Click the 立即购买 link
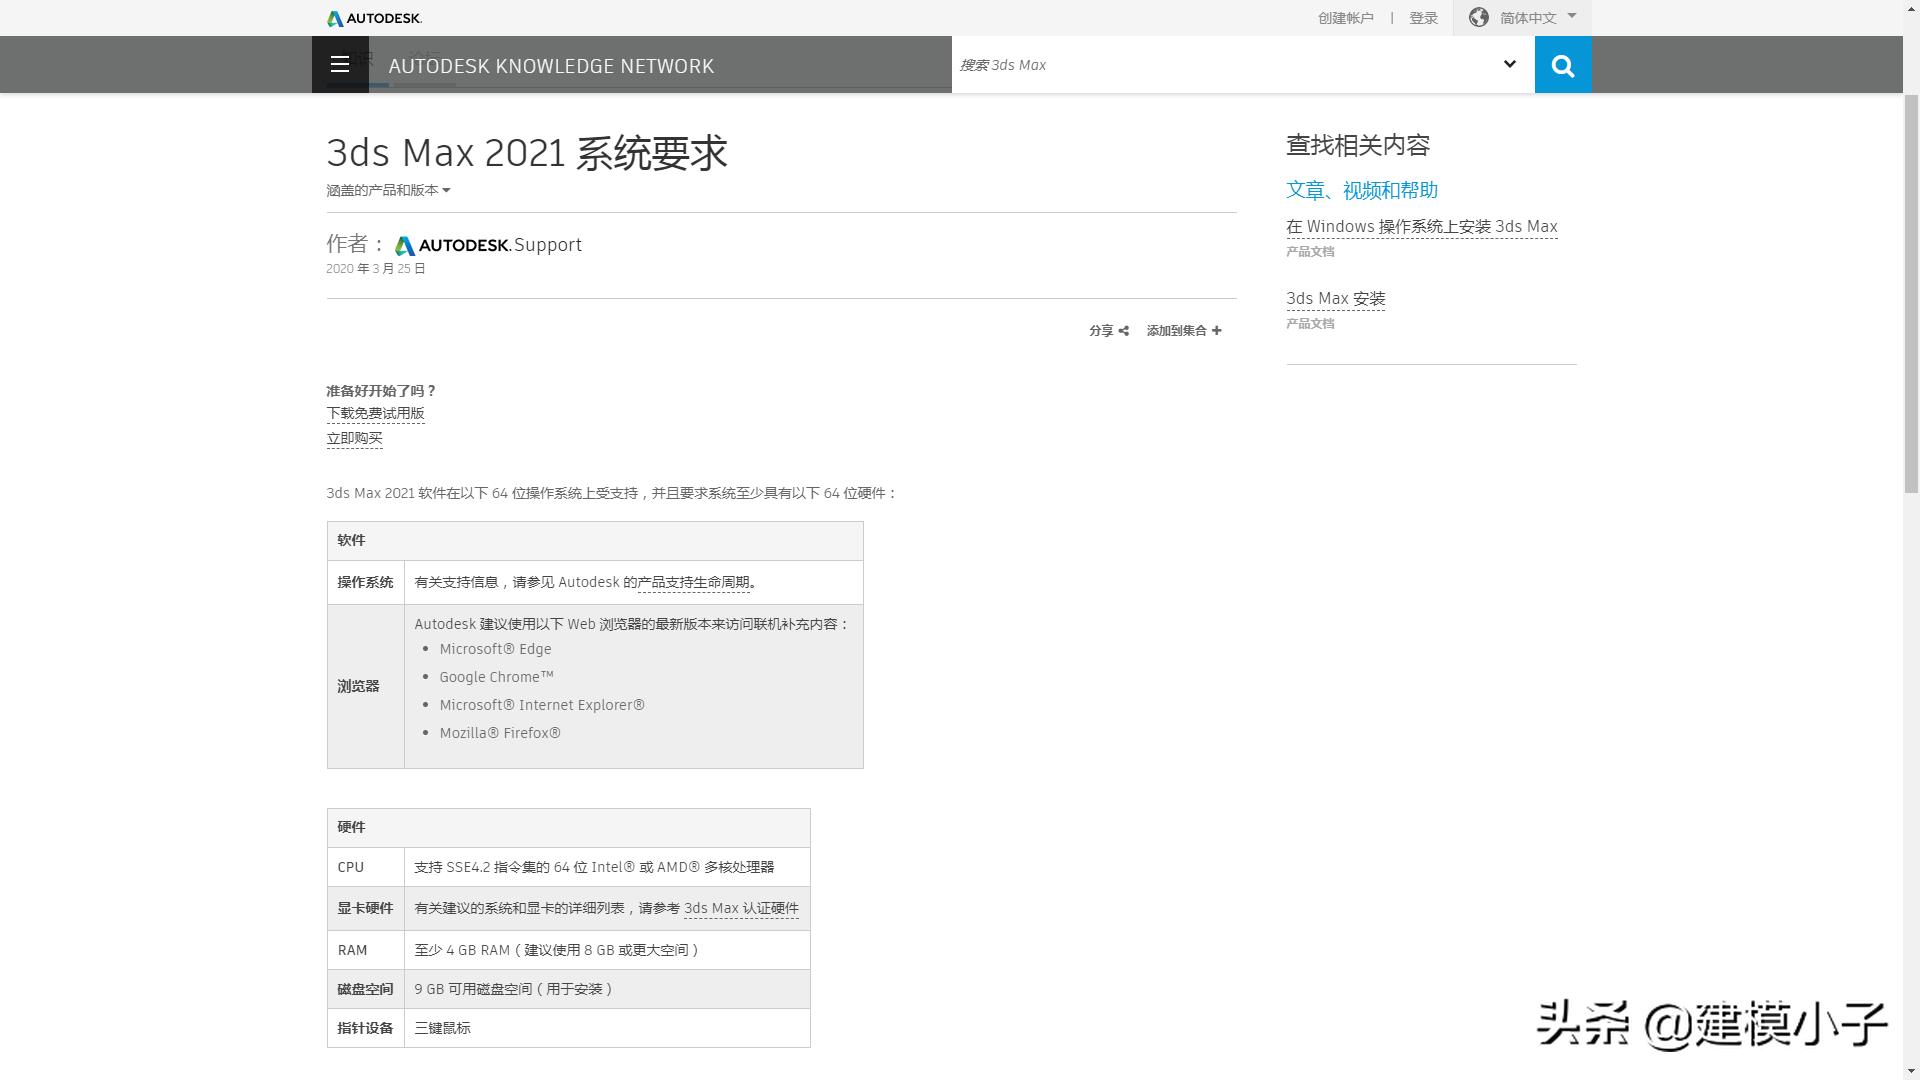The image size is (1920, 1080). point(354,438)
